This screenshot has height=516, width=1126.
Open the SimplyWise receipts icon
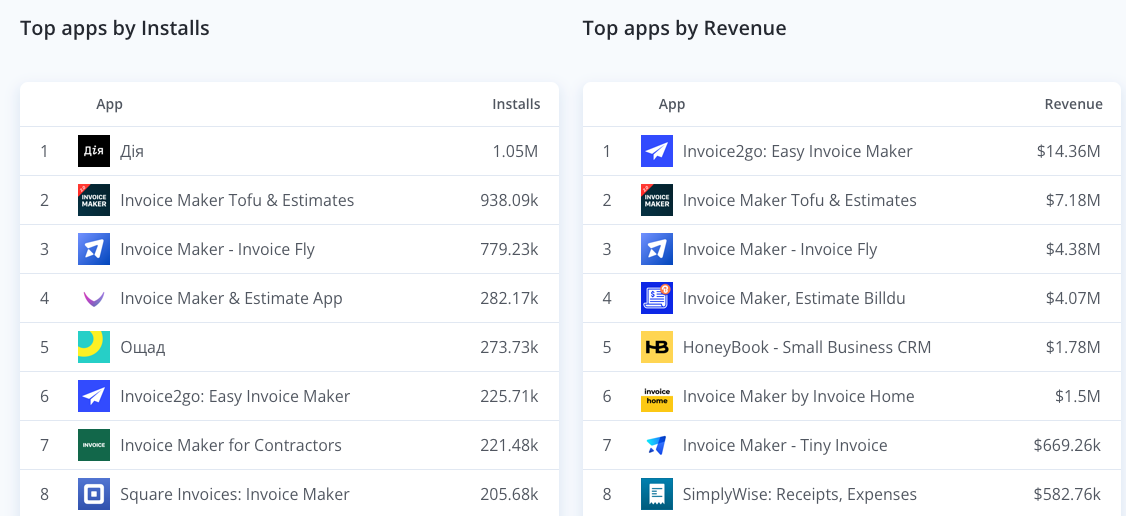657,494
